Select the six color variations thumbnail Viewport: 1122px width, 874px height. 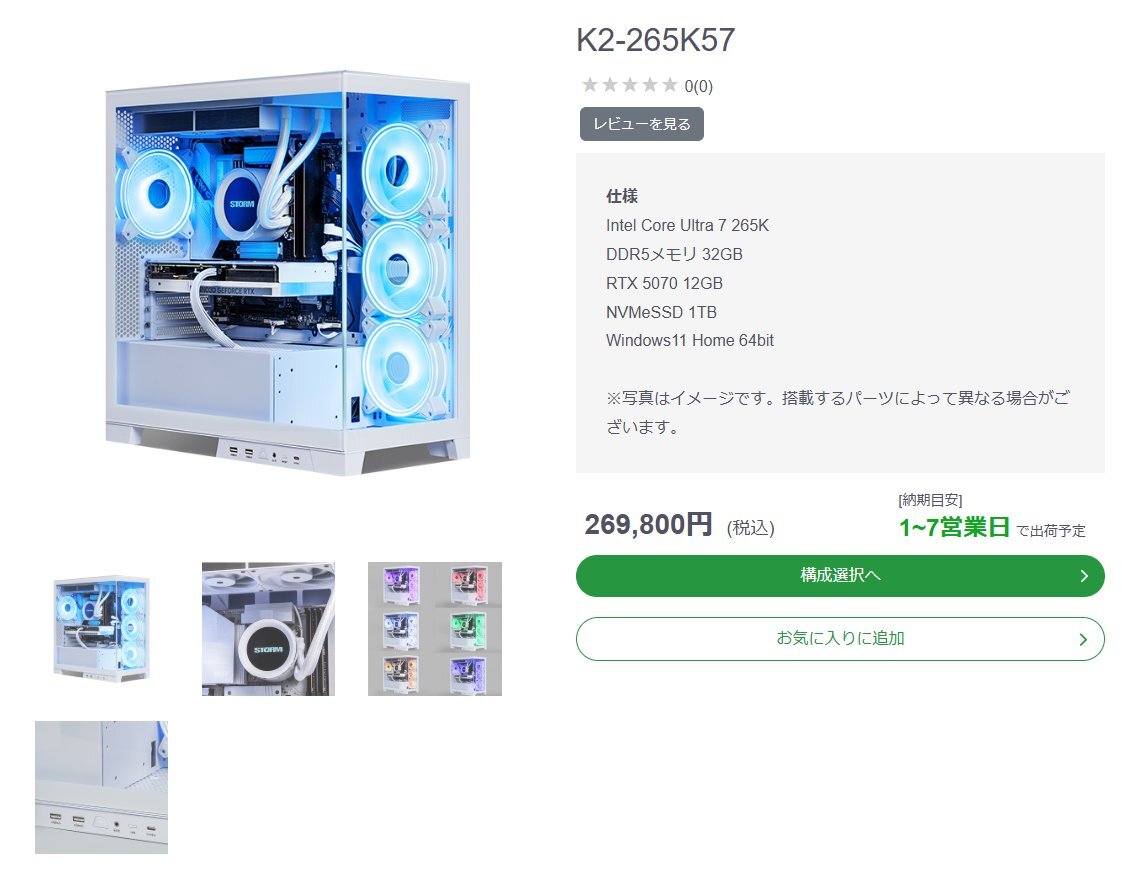pos(434,628)
